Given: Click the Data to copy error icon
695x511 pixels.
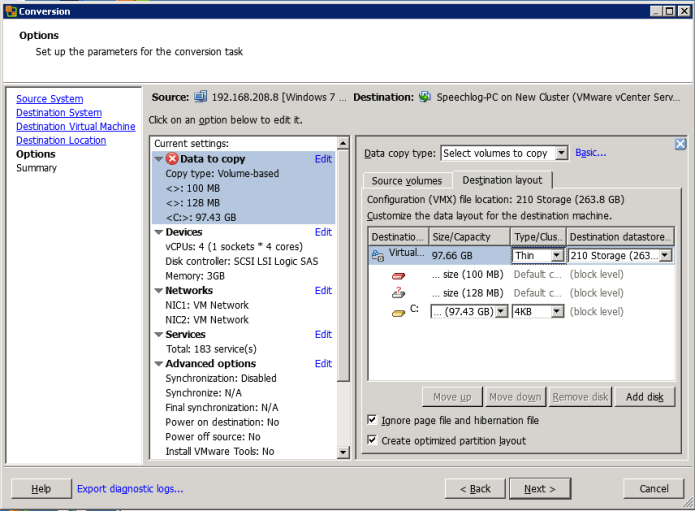Looking at the screenshot, I should (x=172, y=159).
